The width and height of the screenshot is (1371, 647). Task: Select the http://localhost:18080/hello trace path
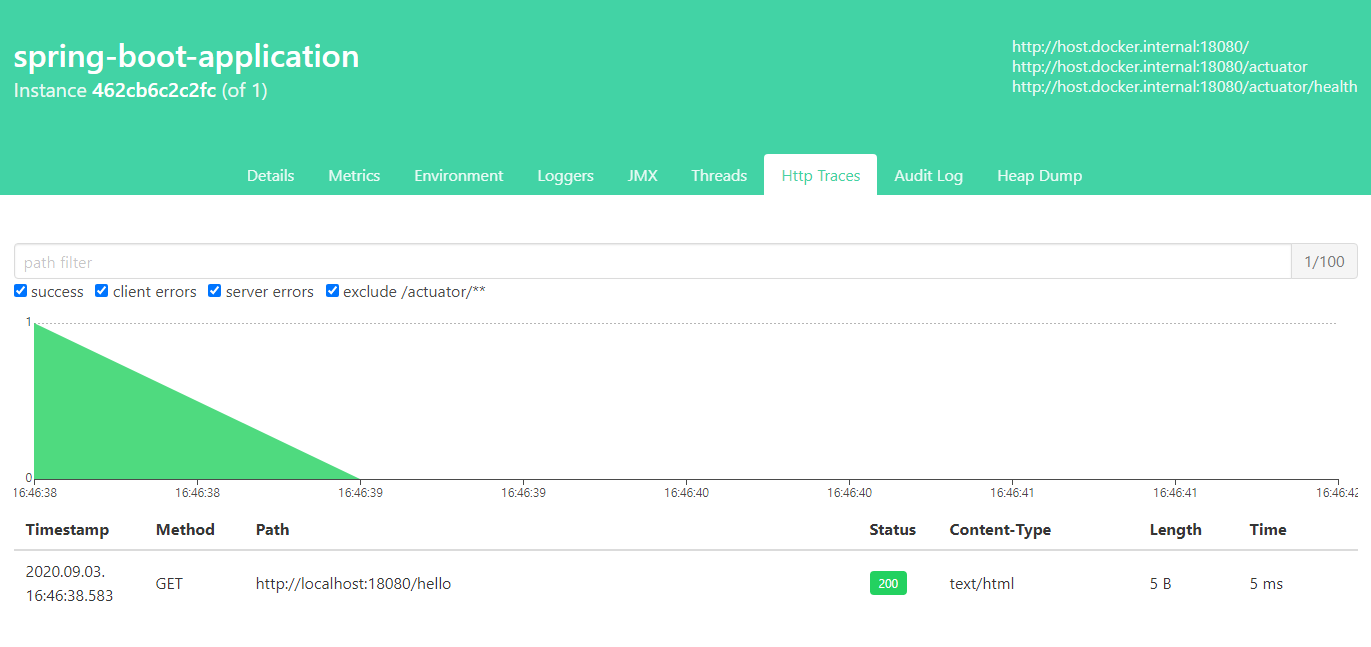(x=354, y=584)
